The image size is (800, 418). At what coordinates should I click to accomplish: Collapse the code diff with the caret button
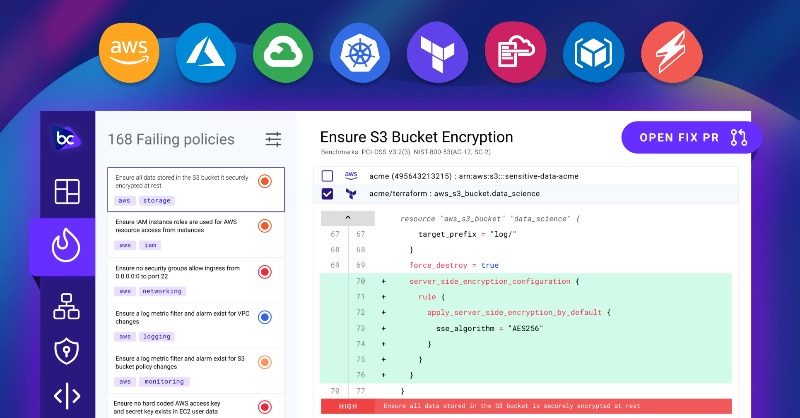(348, 218)
